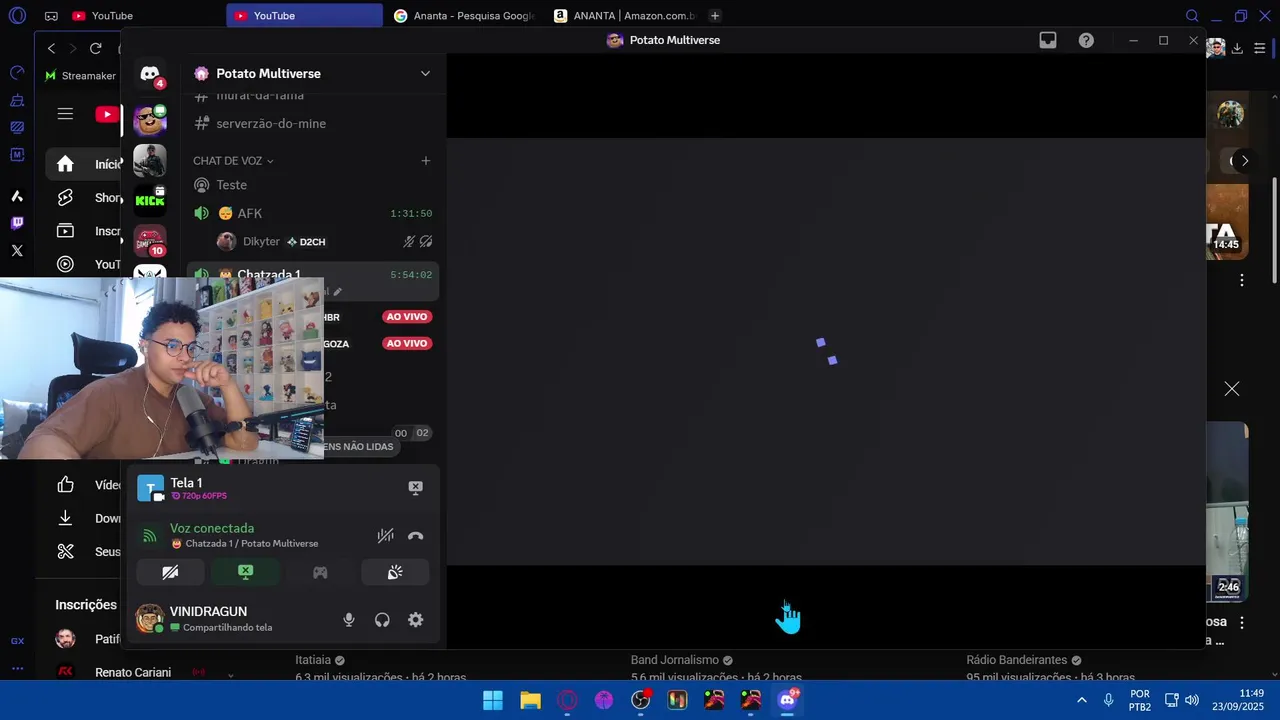This screenshot has height=720, width=1280.
Task: Open Discord direct messages home icon
Action: [150, 74]
